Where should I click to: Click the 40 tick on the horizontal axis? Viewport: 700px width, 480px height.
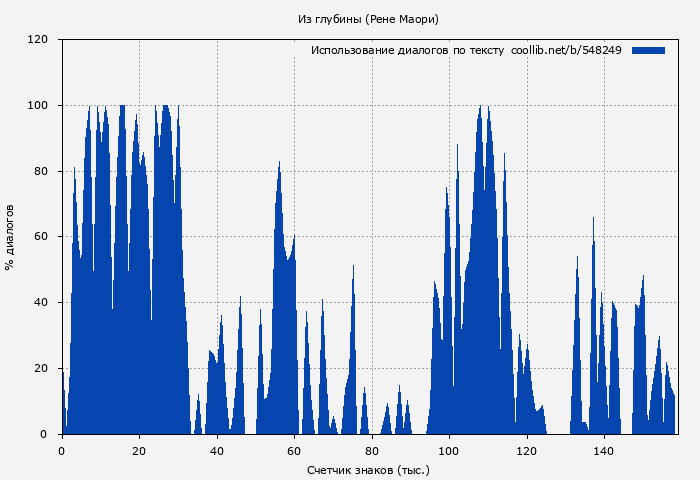pyautogui.click(x=217, y=451)
